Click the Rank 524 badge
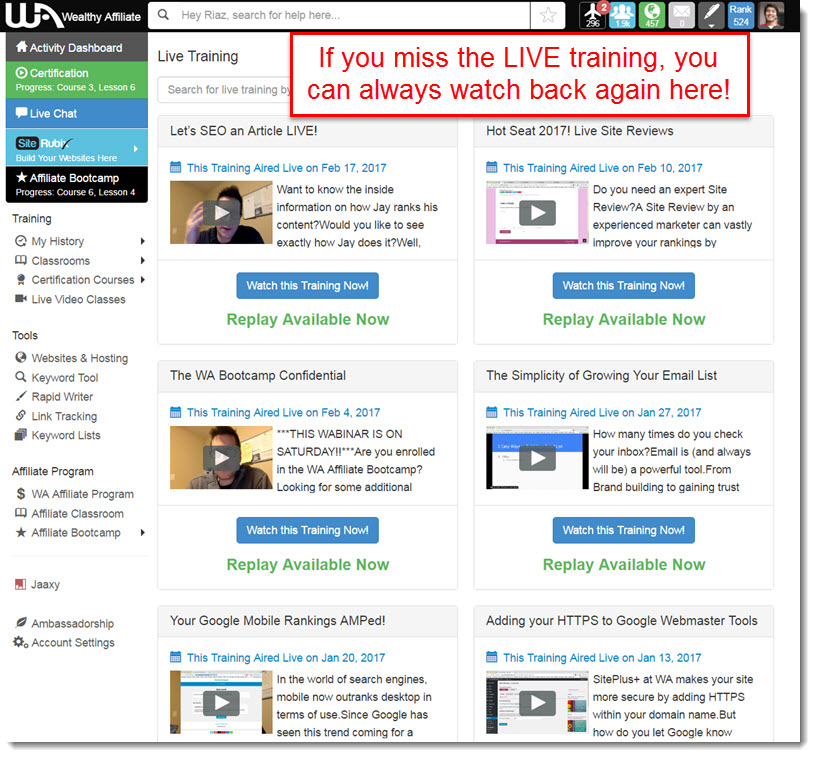The height and width of the screenshot is (757, 815). pos(741,15)
